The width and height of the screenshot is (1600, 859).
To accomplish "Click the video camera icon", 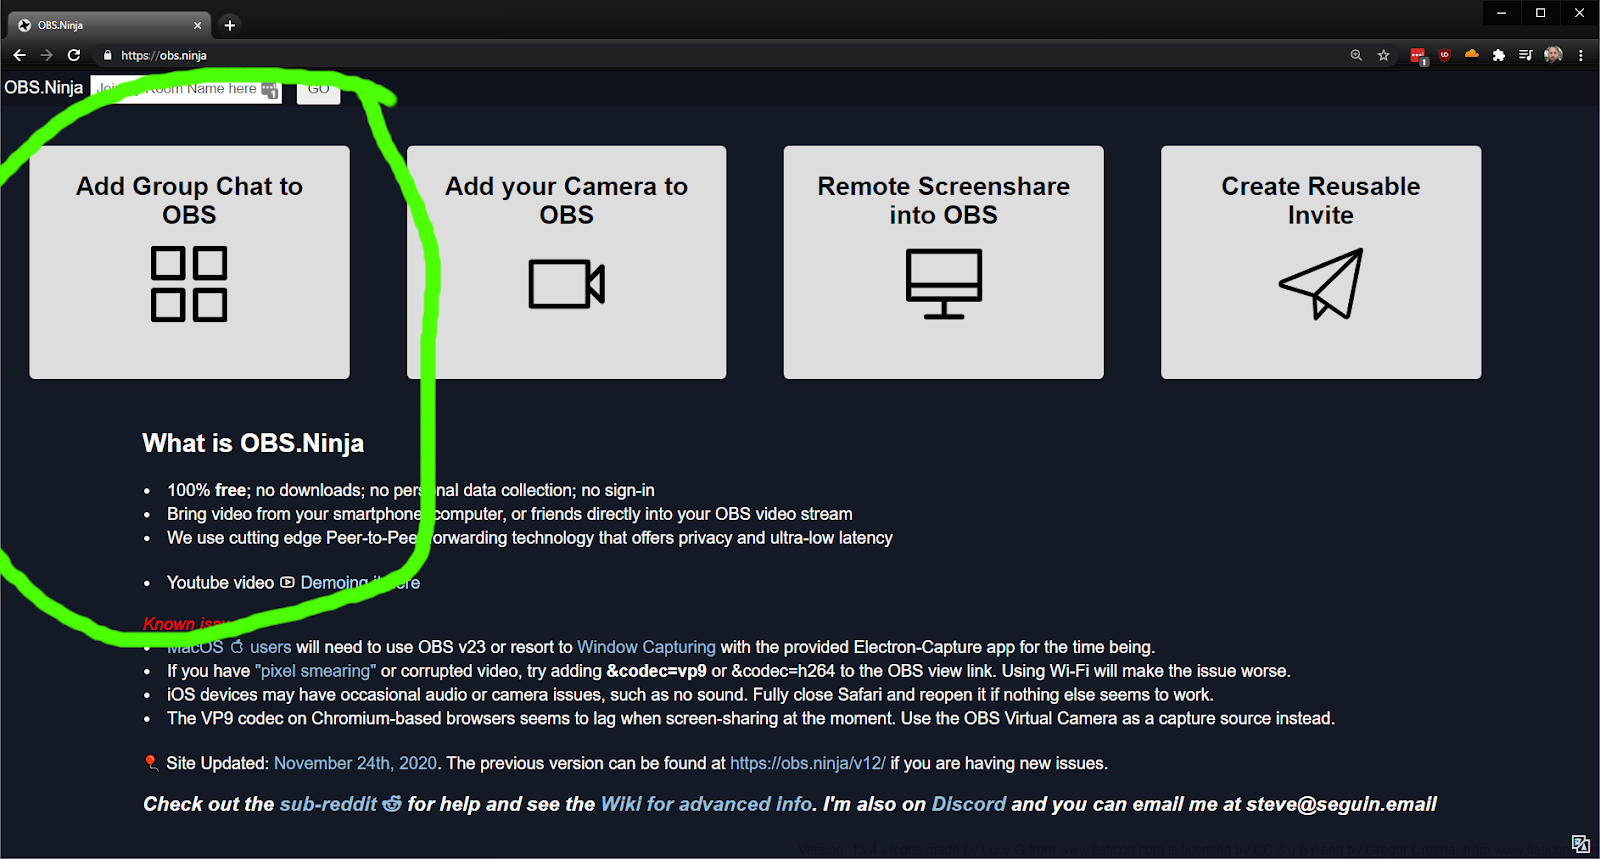I will click(566, 284).
